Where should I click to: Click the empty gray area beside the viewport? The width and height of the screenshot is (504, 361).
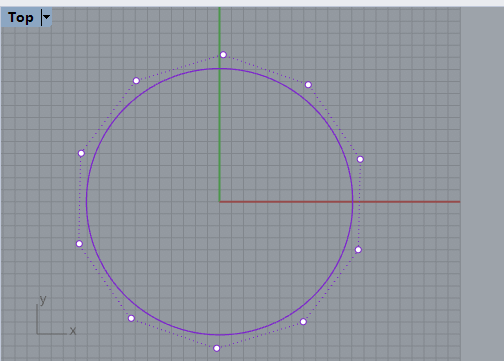(482, 183)
